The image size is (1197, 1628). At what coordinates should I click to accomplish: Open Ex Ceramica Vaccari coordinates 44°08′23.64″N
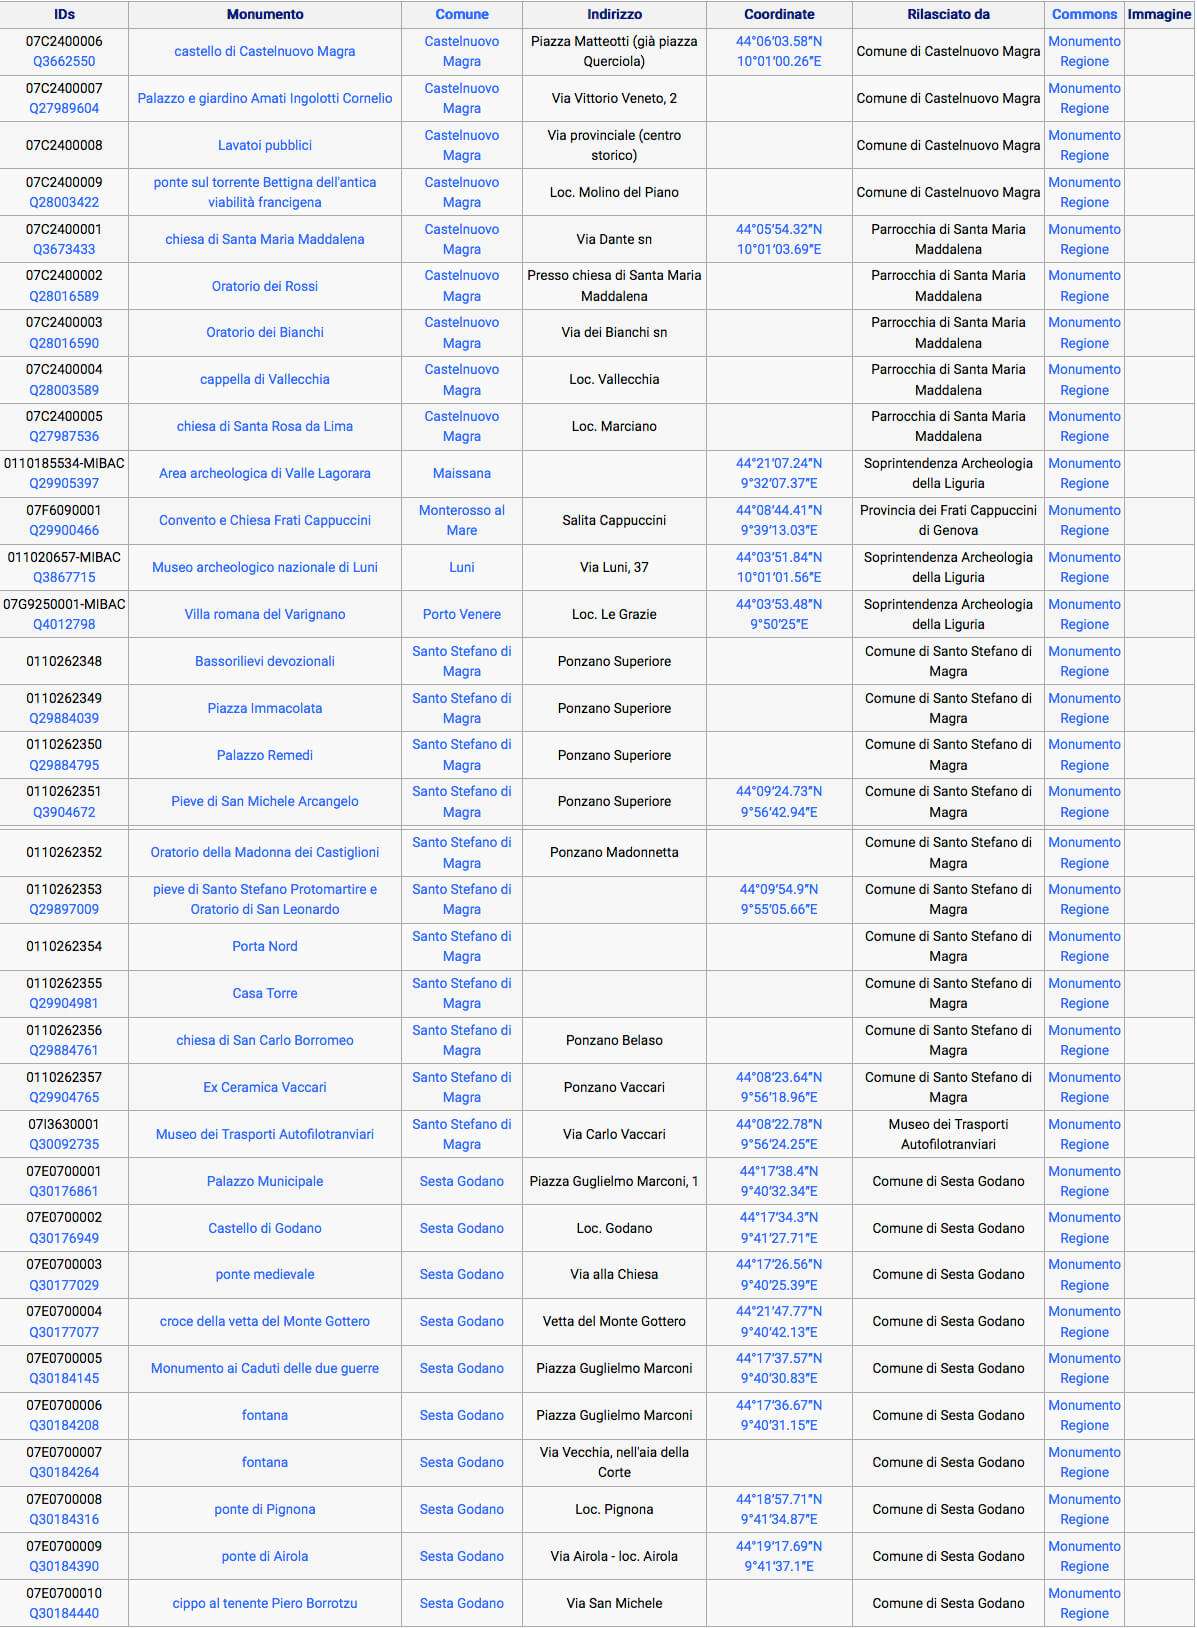point(779,1087)
